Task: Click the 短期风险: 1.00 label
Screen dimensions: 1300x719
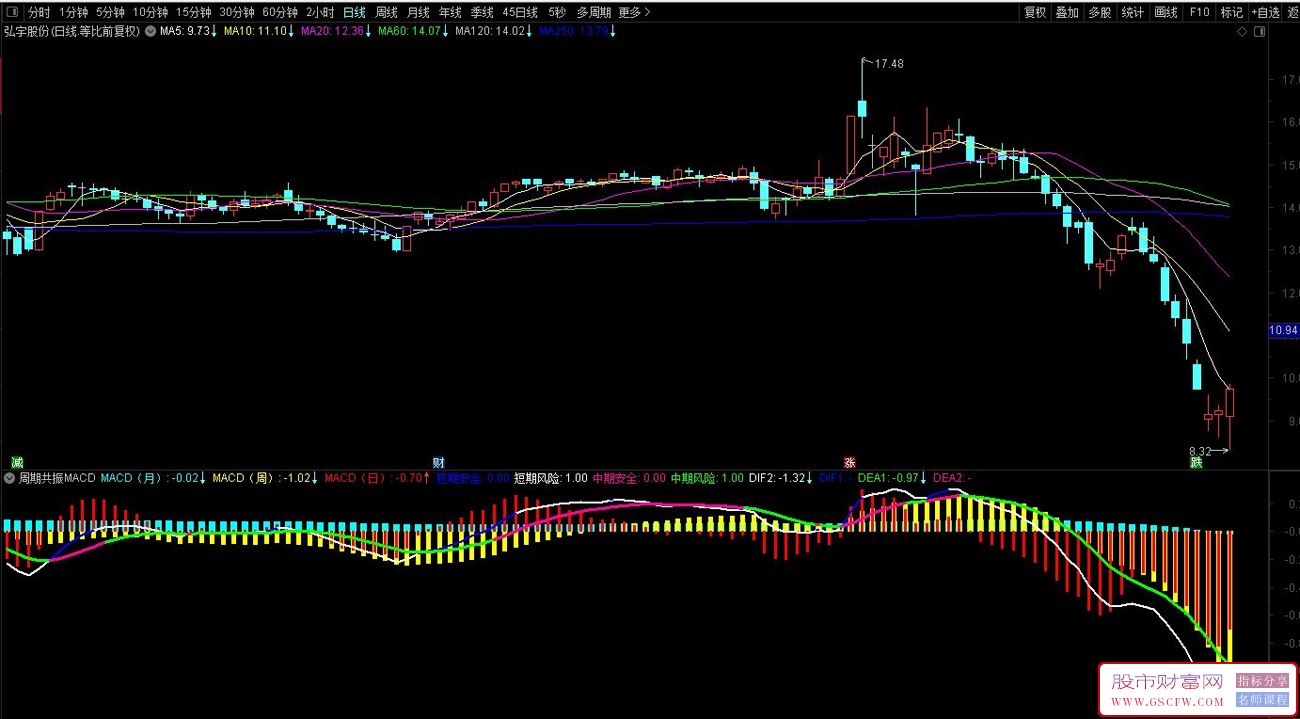Action: (x=551, y=478)
